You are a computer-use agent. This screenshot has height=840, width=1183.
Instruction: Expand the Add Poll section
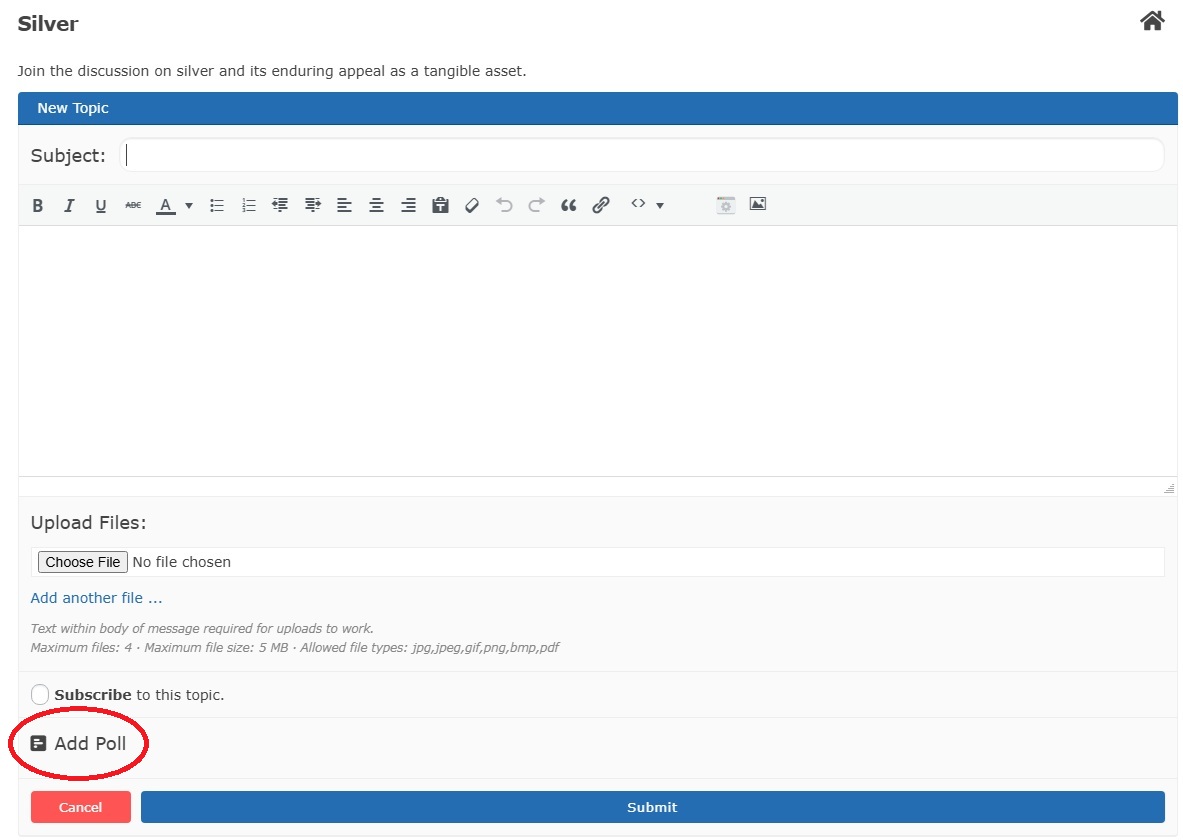(x=78, y=743)
